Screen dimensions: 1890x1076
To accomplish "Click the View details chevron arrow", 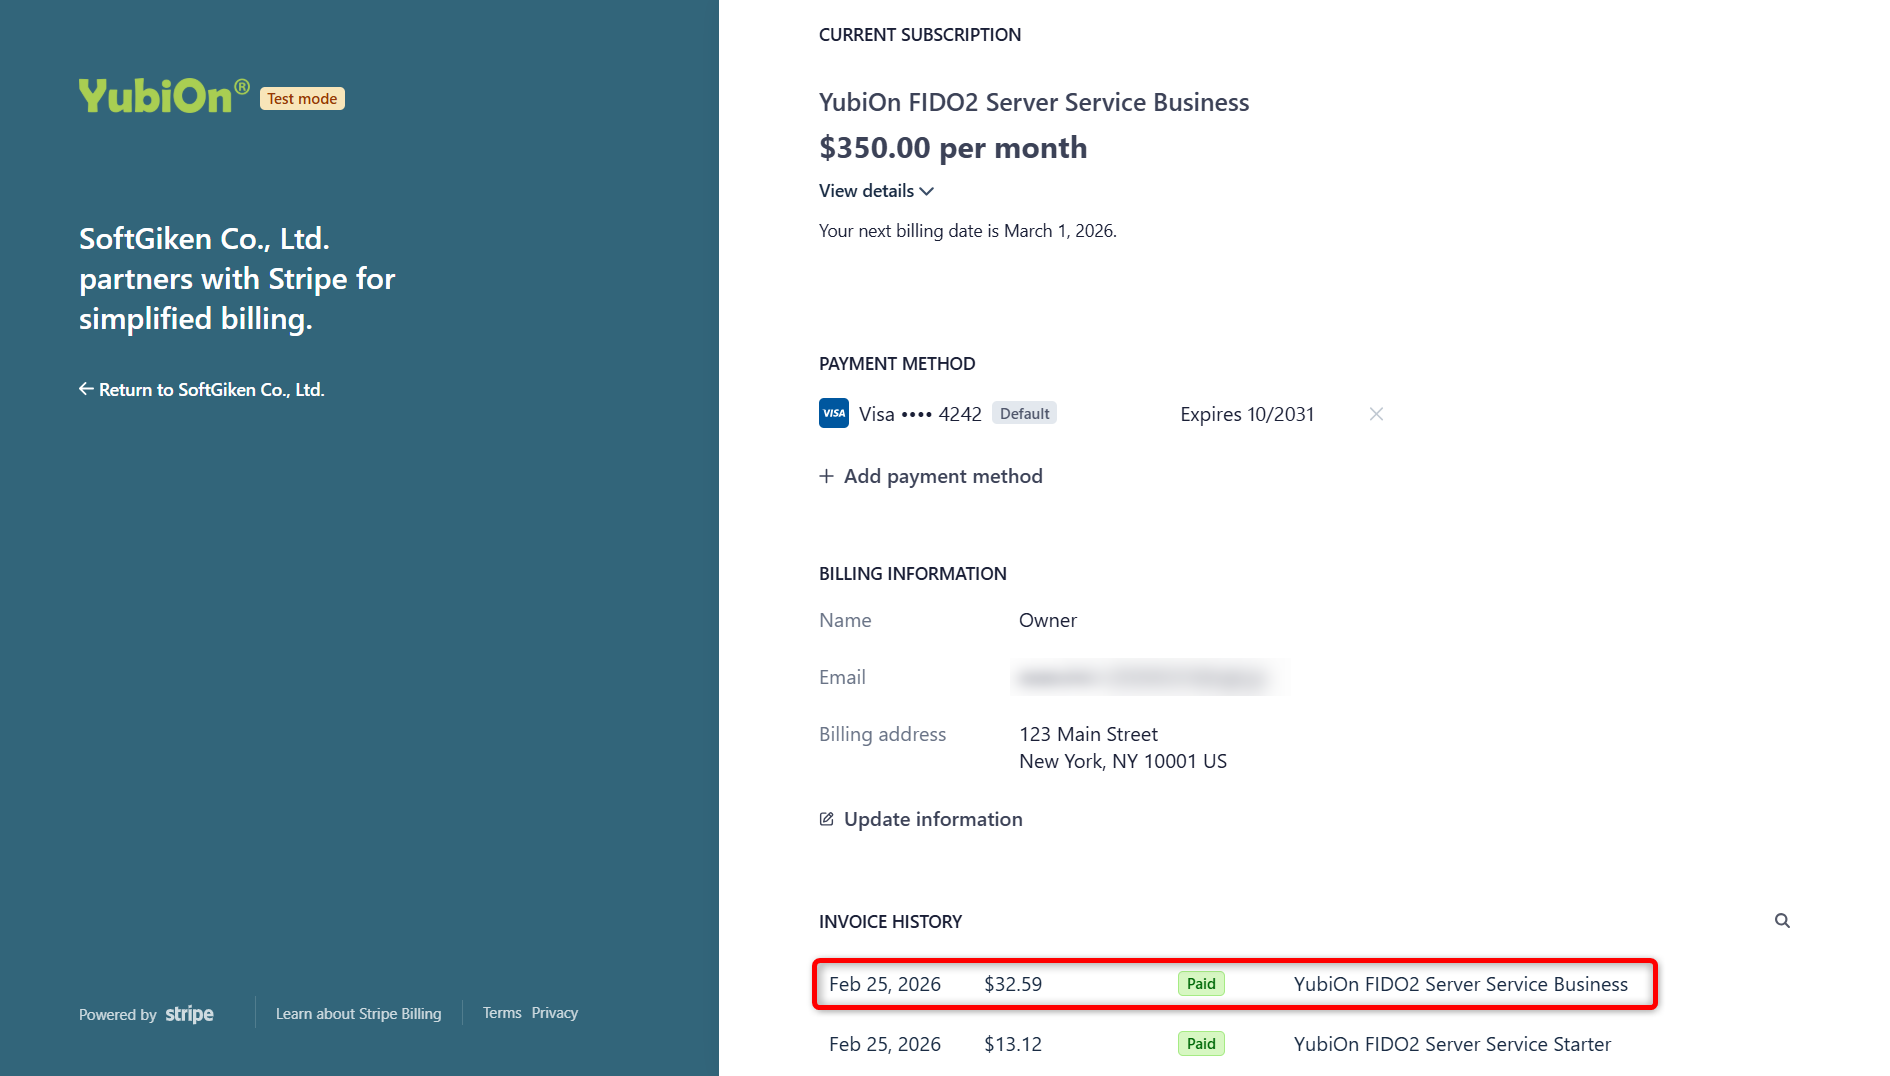I will coord(927,191).
